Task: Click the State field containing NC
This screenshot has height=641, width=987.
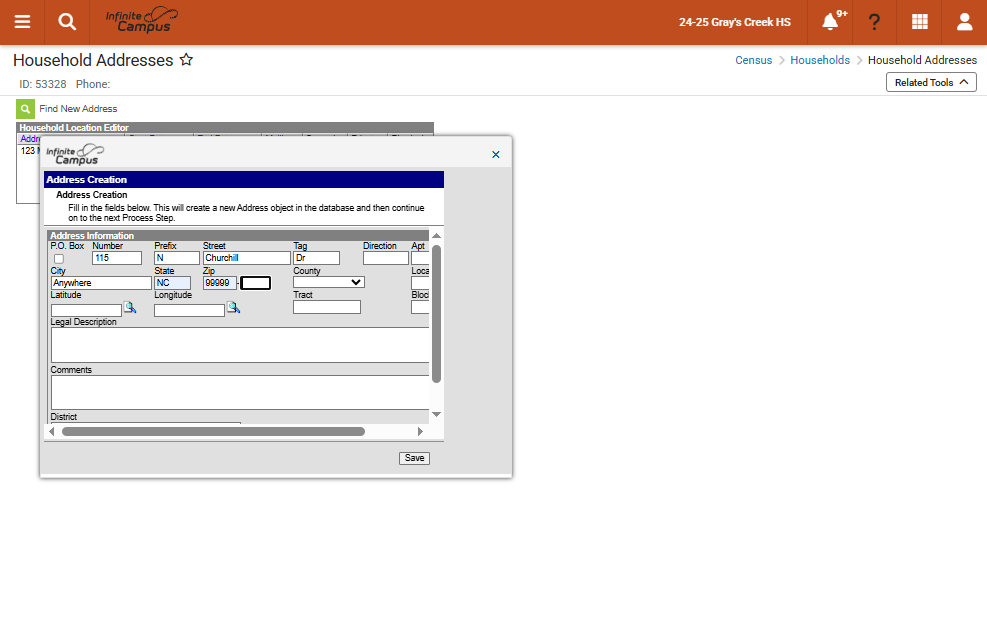Action: click(172, 283)
